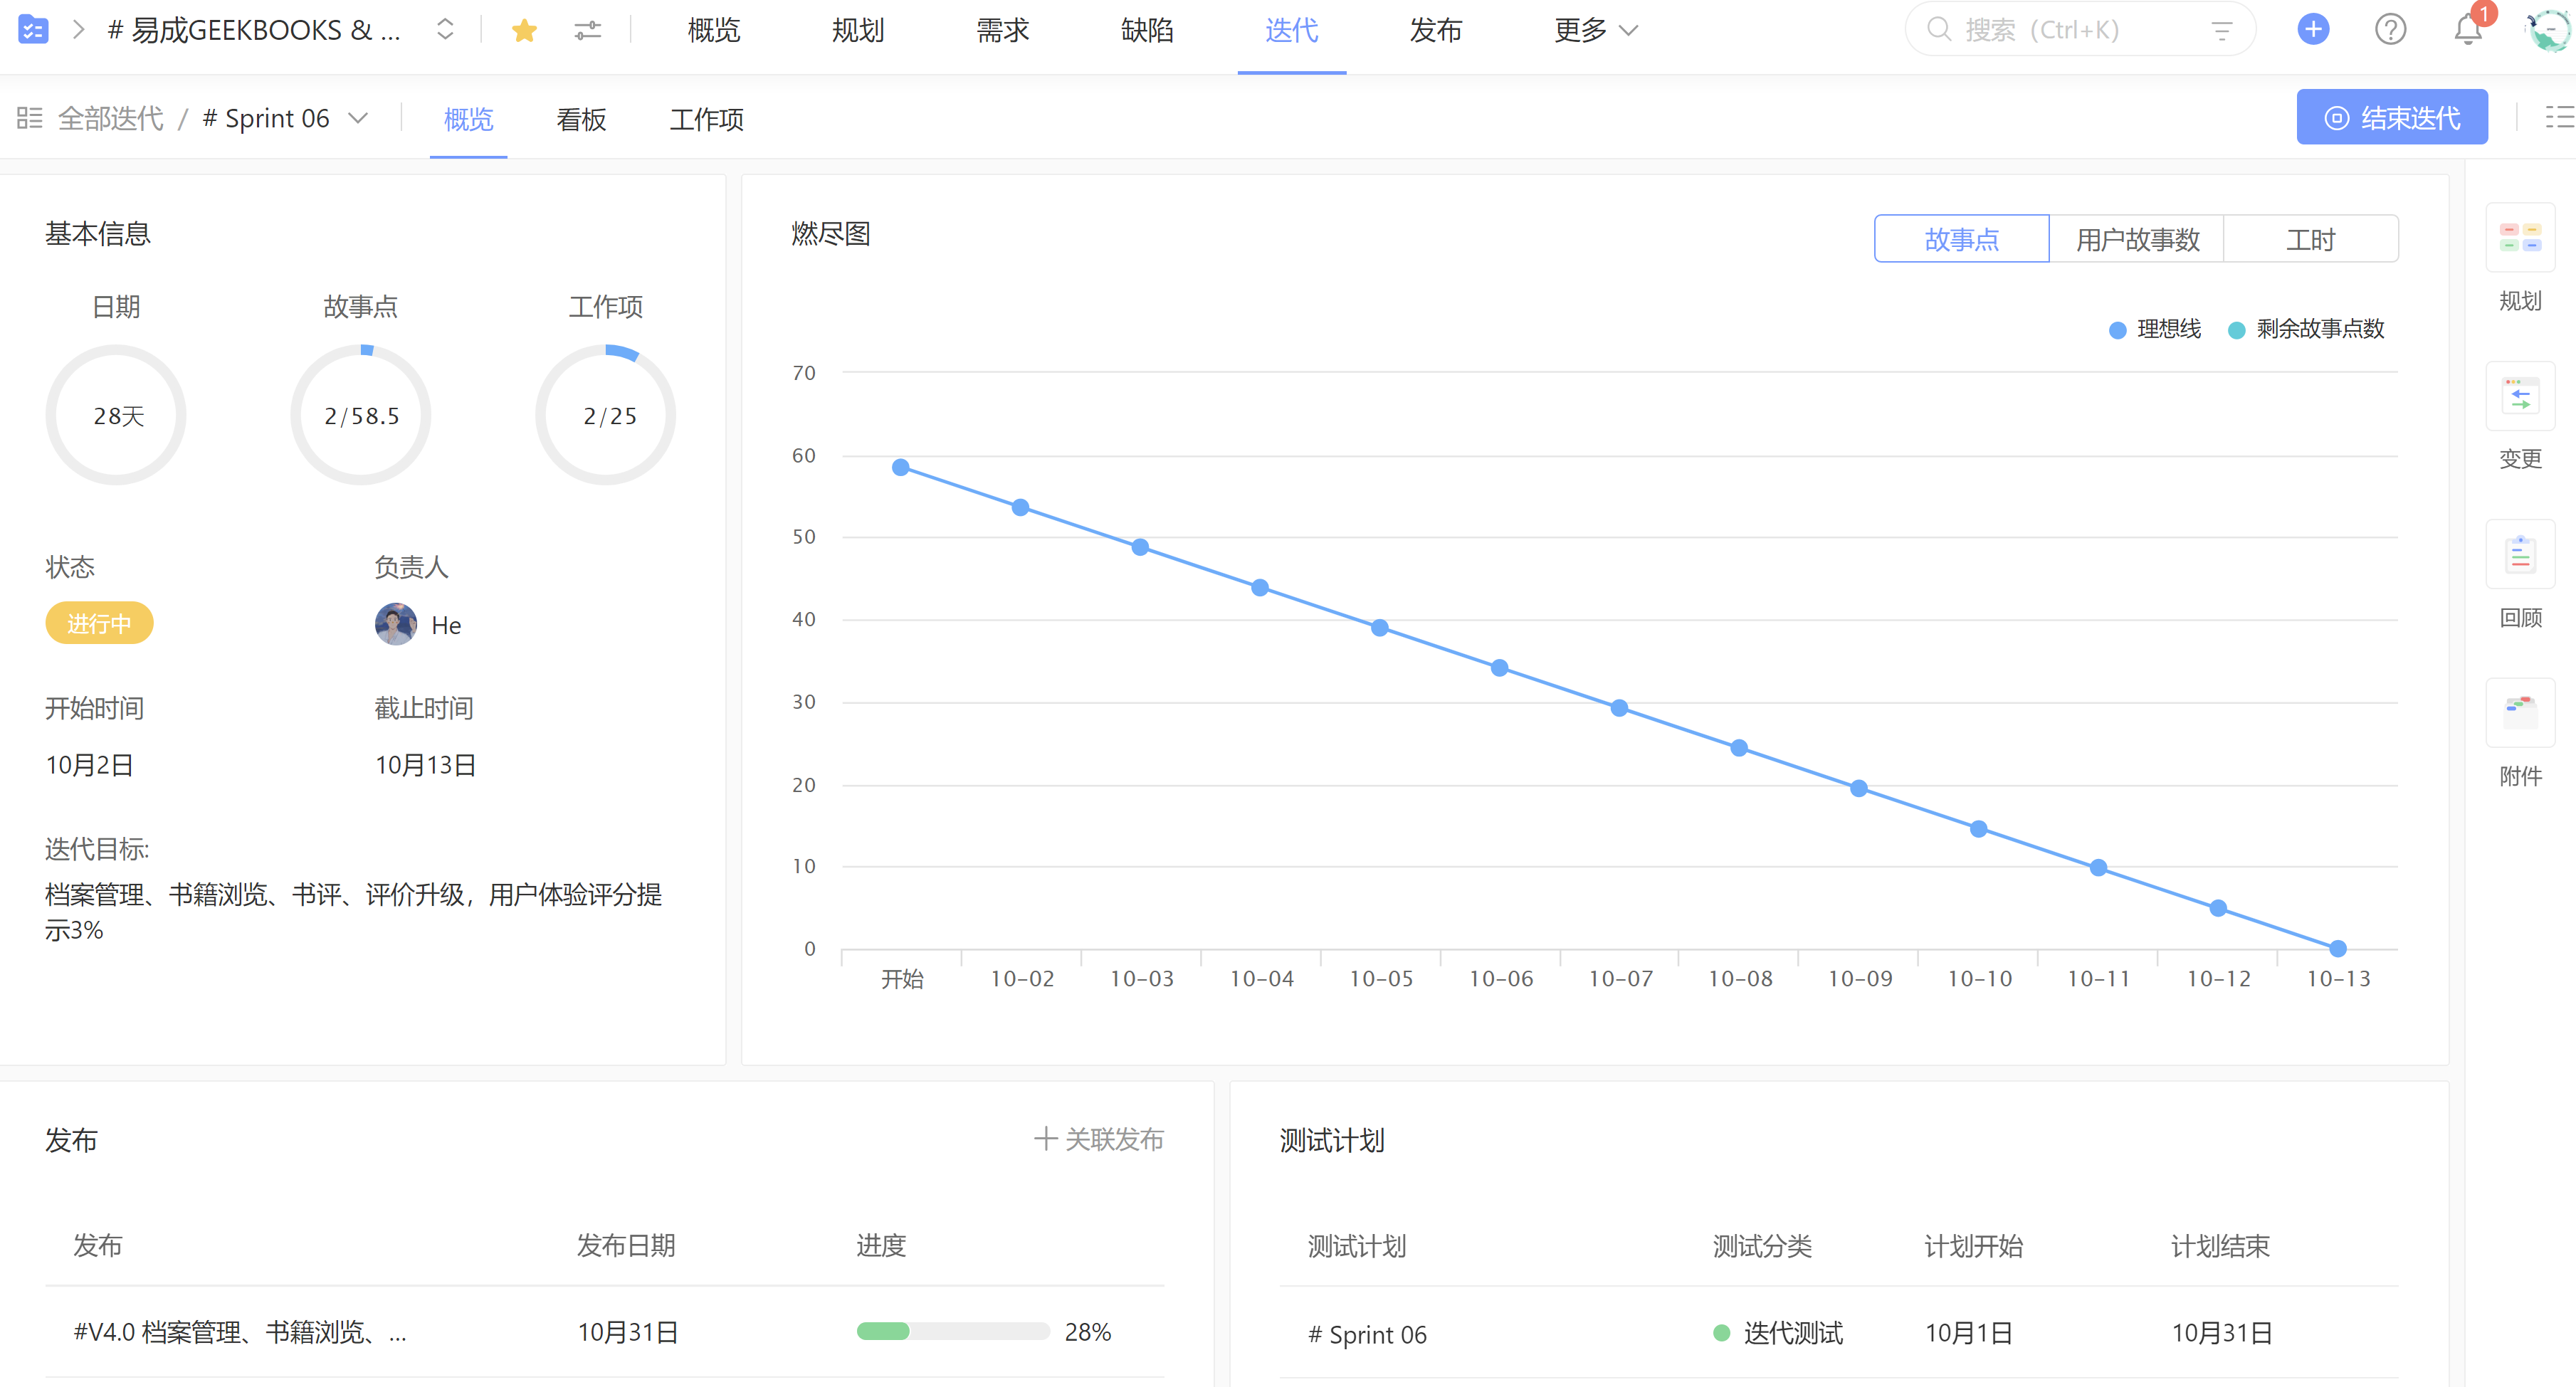2576x1387 pixels.
Task: Click the yellow star favorite icon
Action: tap(524, 31)
